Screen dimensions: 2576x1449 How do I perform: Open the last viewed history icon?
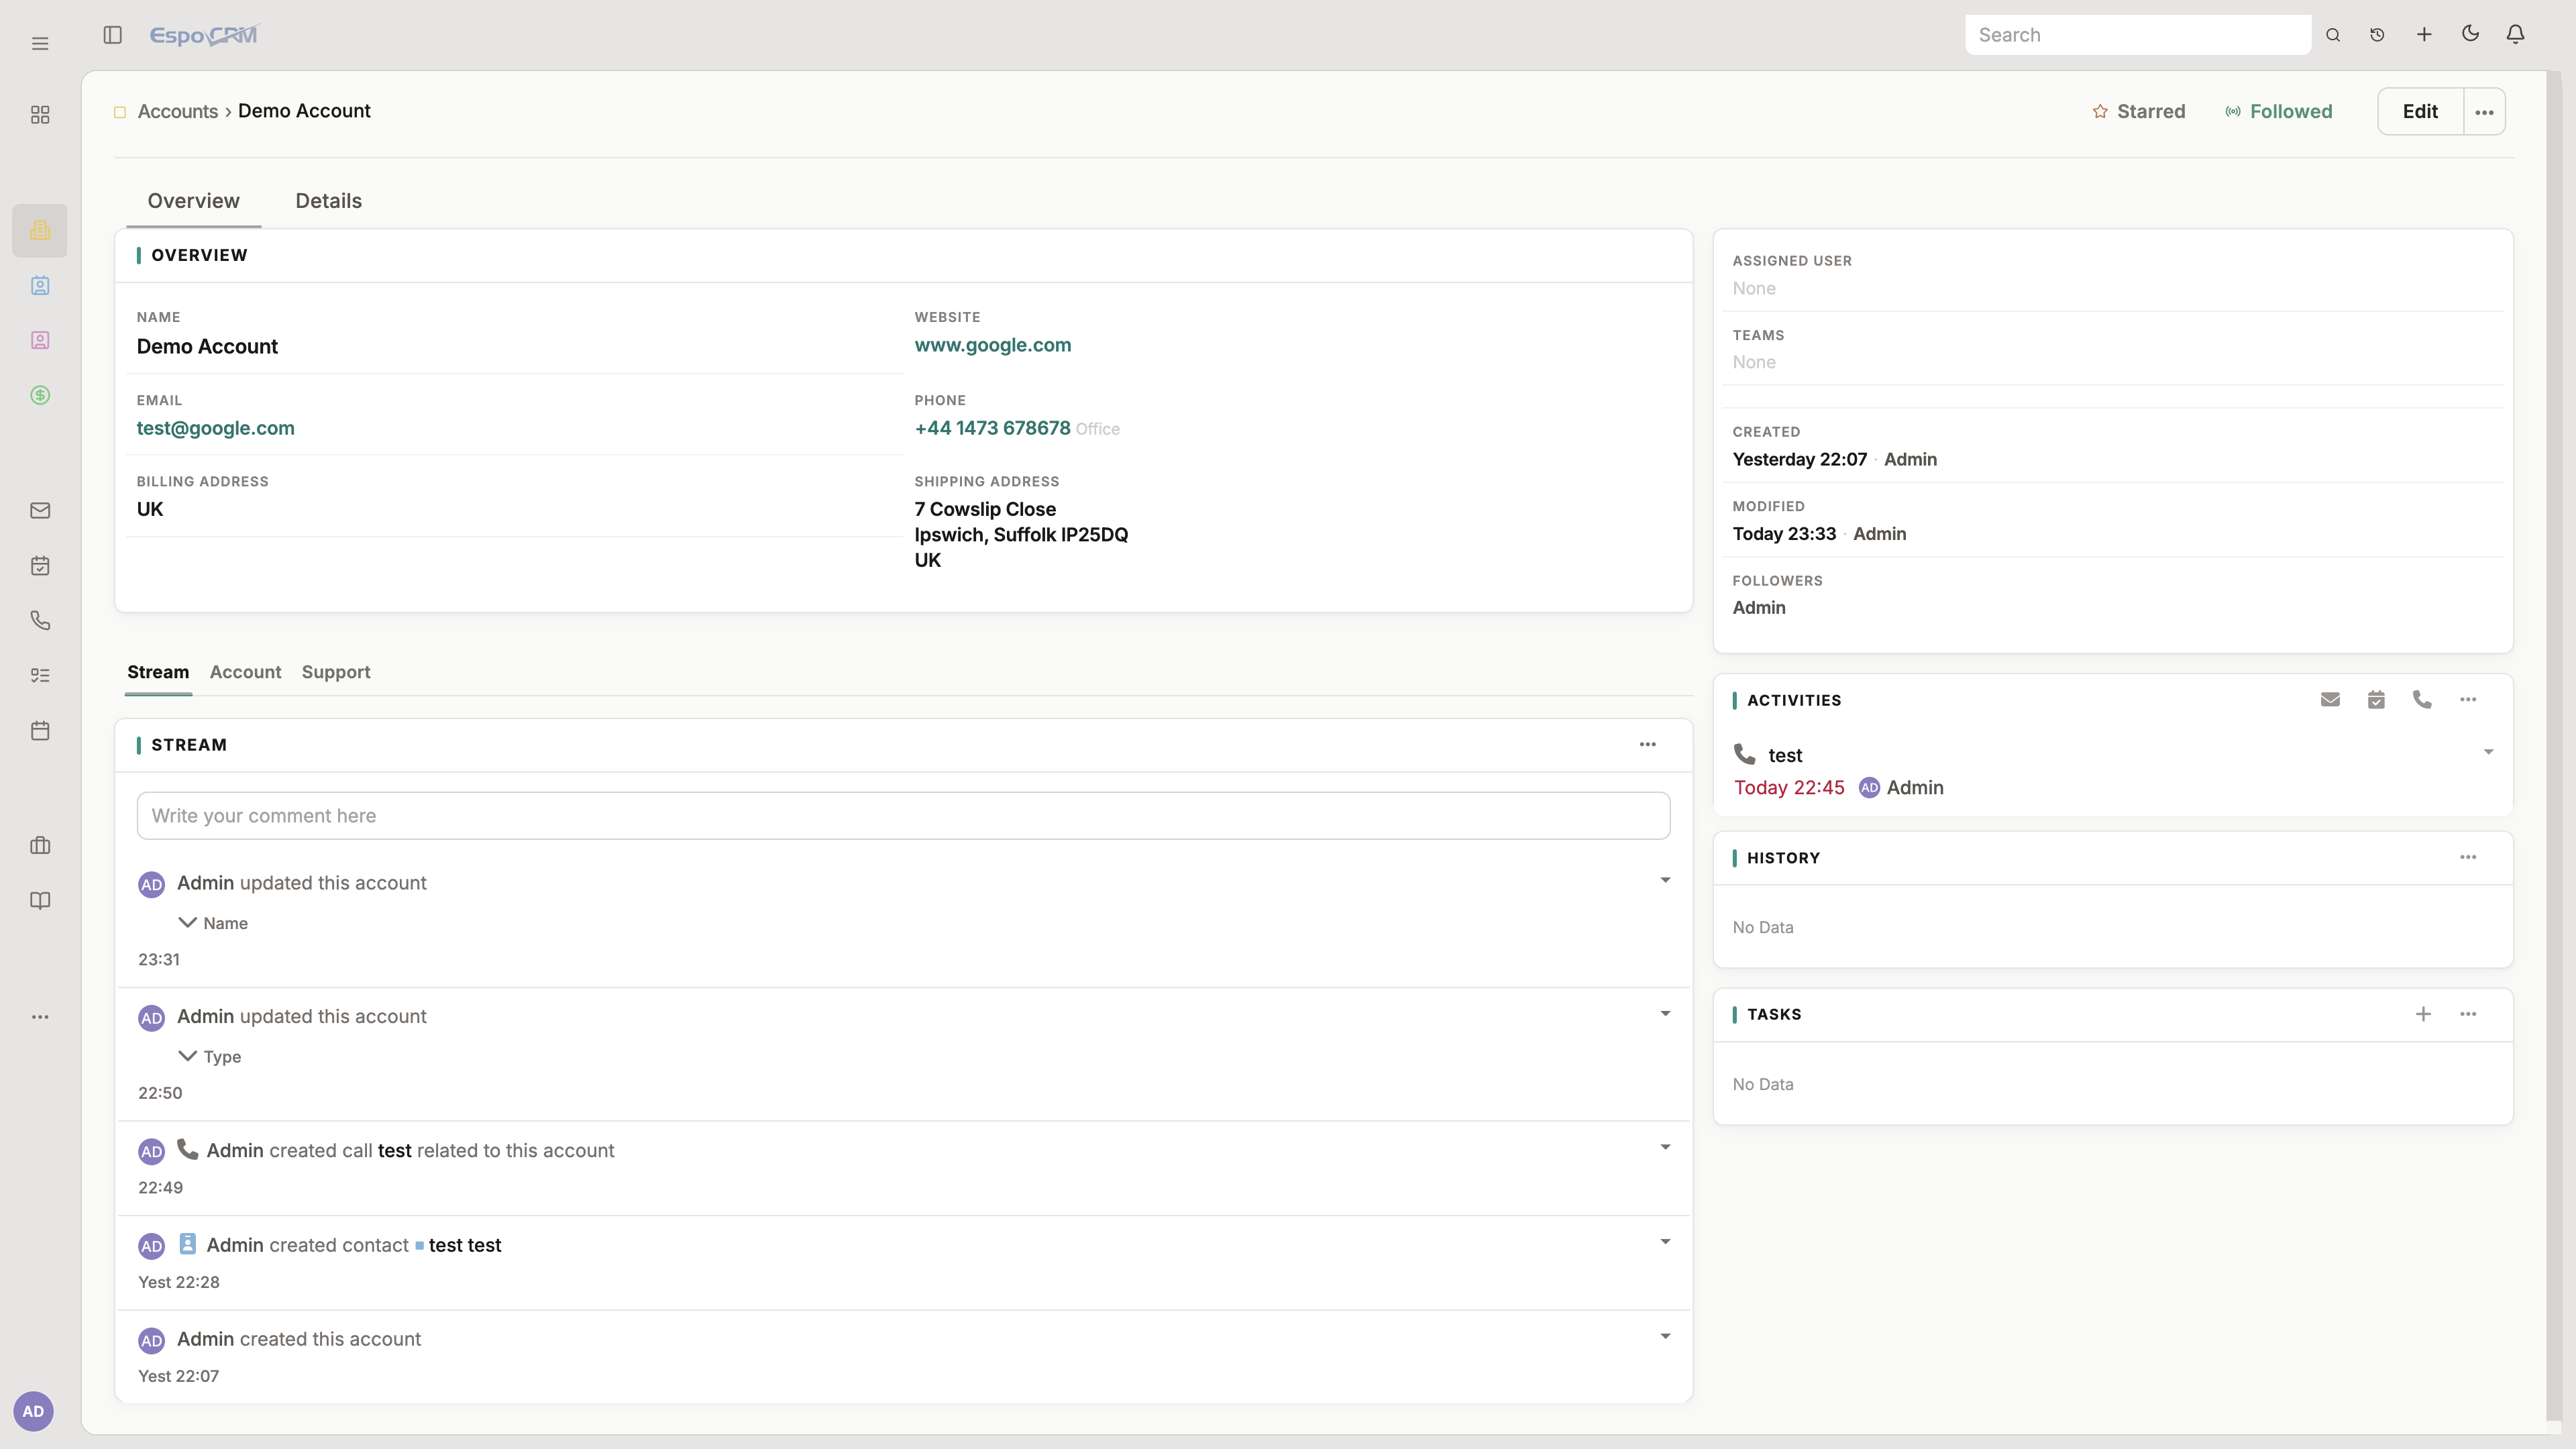point(2377,35)
